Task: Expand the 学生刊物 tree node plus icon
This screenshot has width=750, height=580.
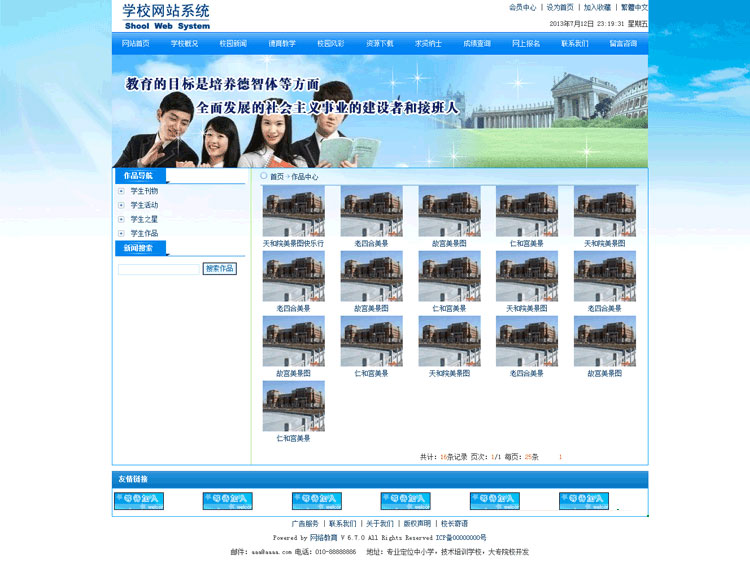Action: pyautogui.click(x=121, y=191)
